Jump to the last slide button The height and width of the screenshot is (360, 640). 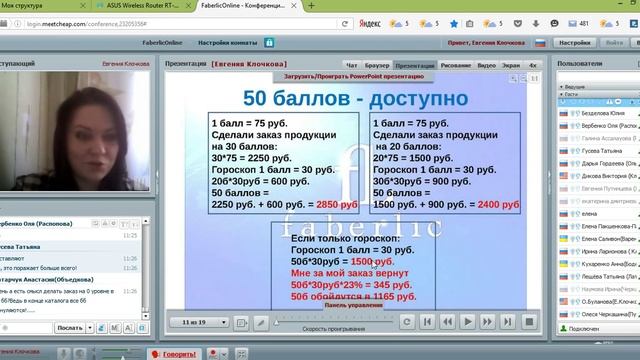[508, 322]
